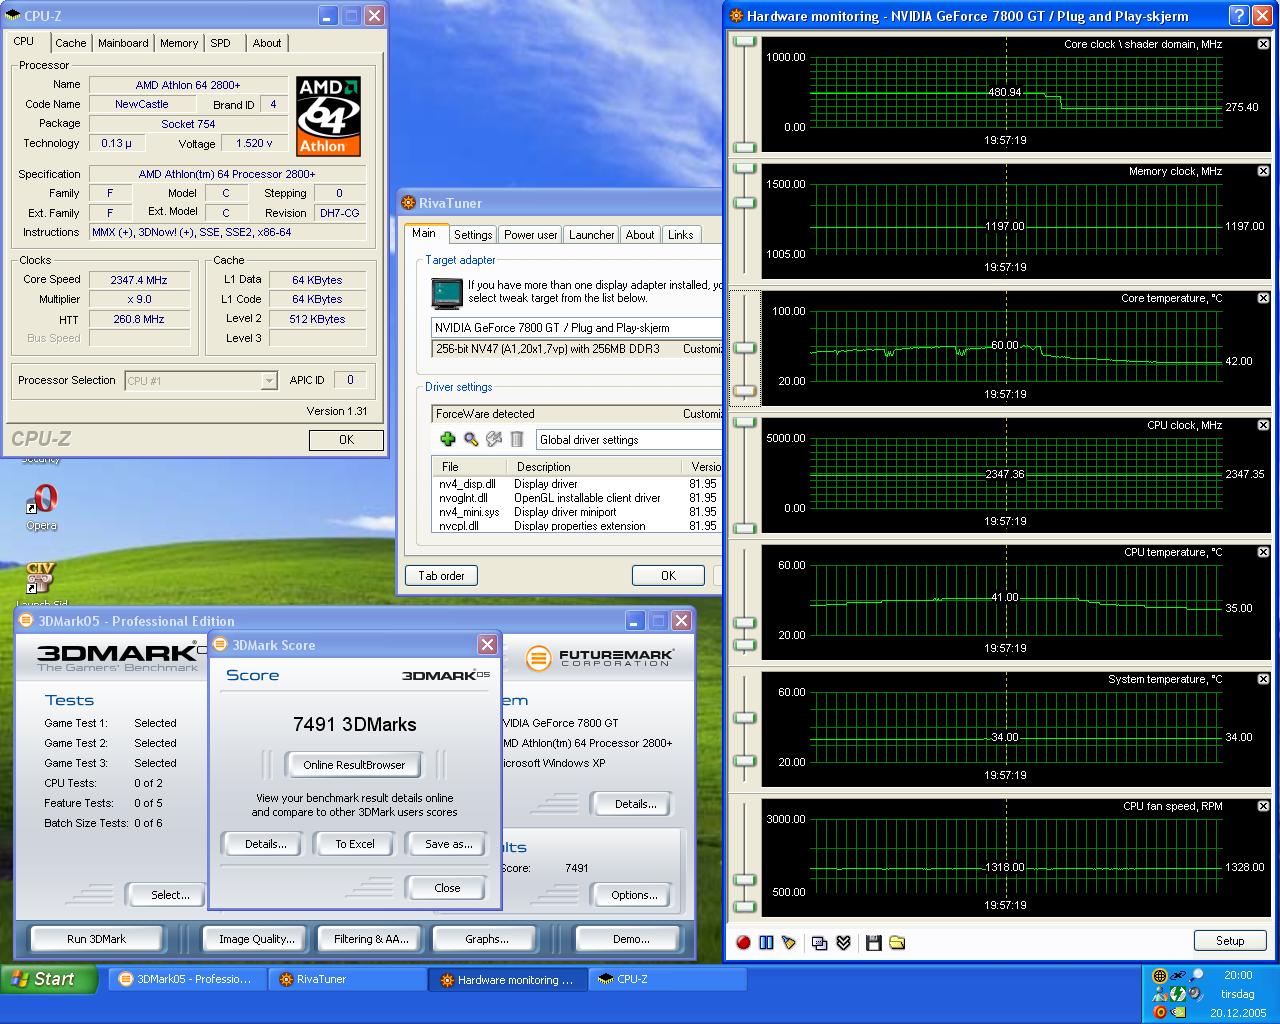Close the System temperature graph with its X
This screenshot has width=1280, height=1024.
point(1263,679)
